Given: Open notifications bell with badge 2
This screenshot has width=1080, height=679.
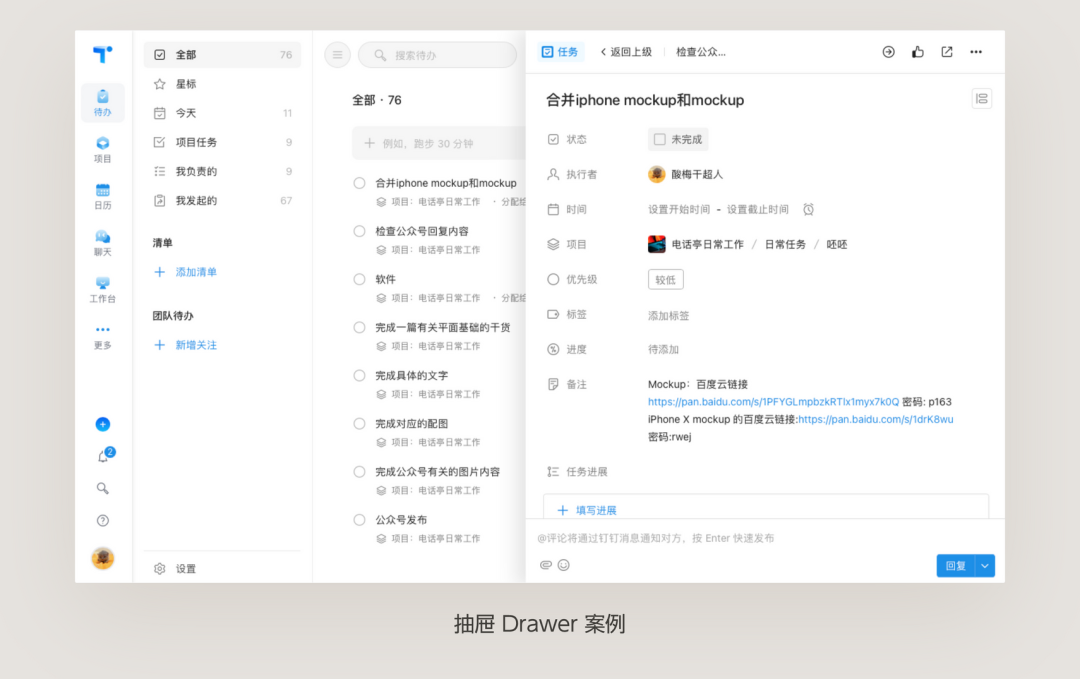Looking at the screenshot, I should click(x=103, y=456).
